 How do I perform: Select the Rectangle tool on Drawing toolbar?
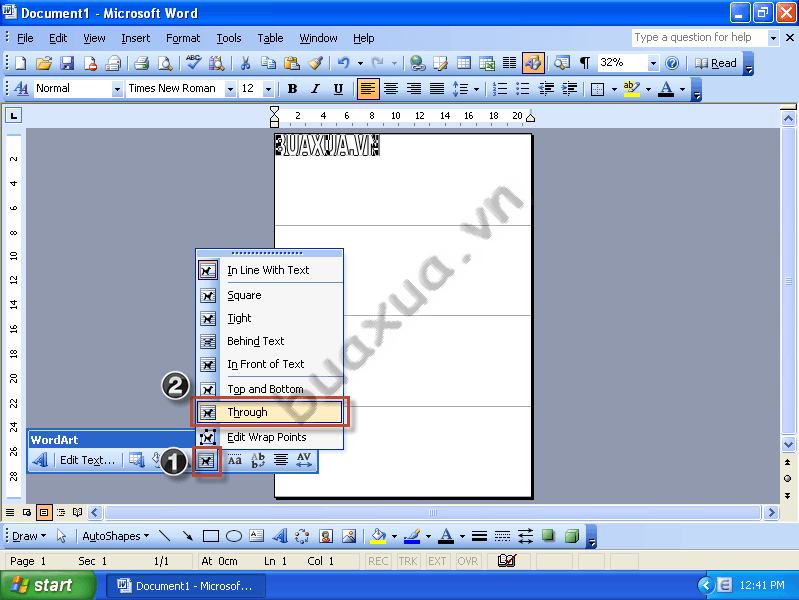click(x=210, y=536)
